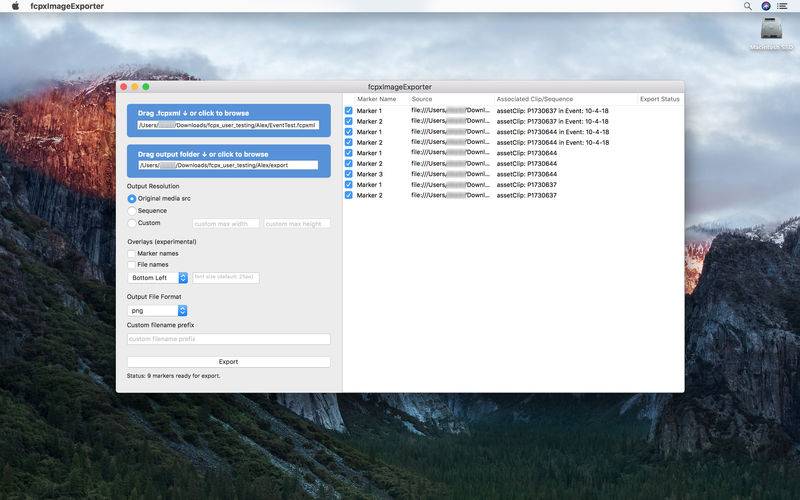Select the Macintosh SSD drive icon
Viewport: 800px width, 500px height.
tap(771, 34)
